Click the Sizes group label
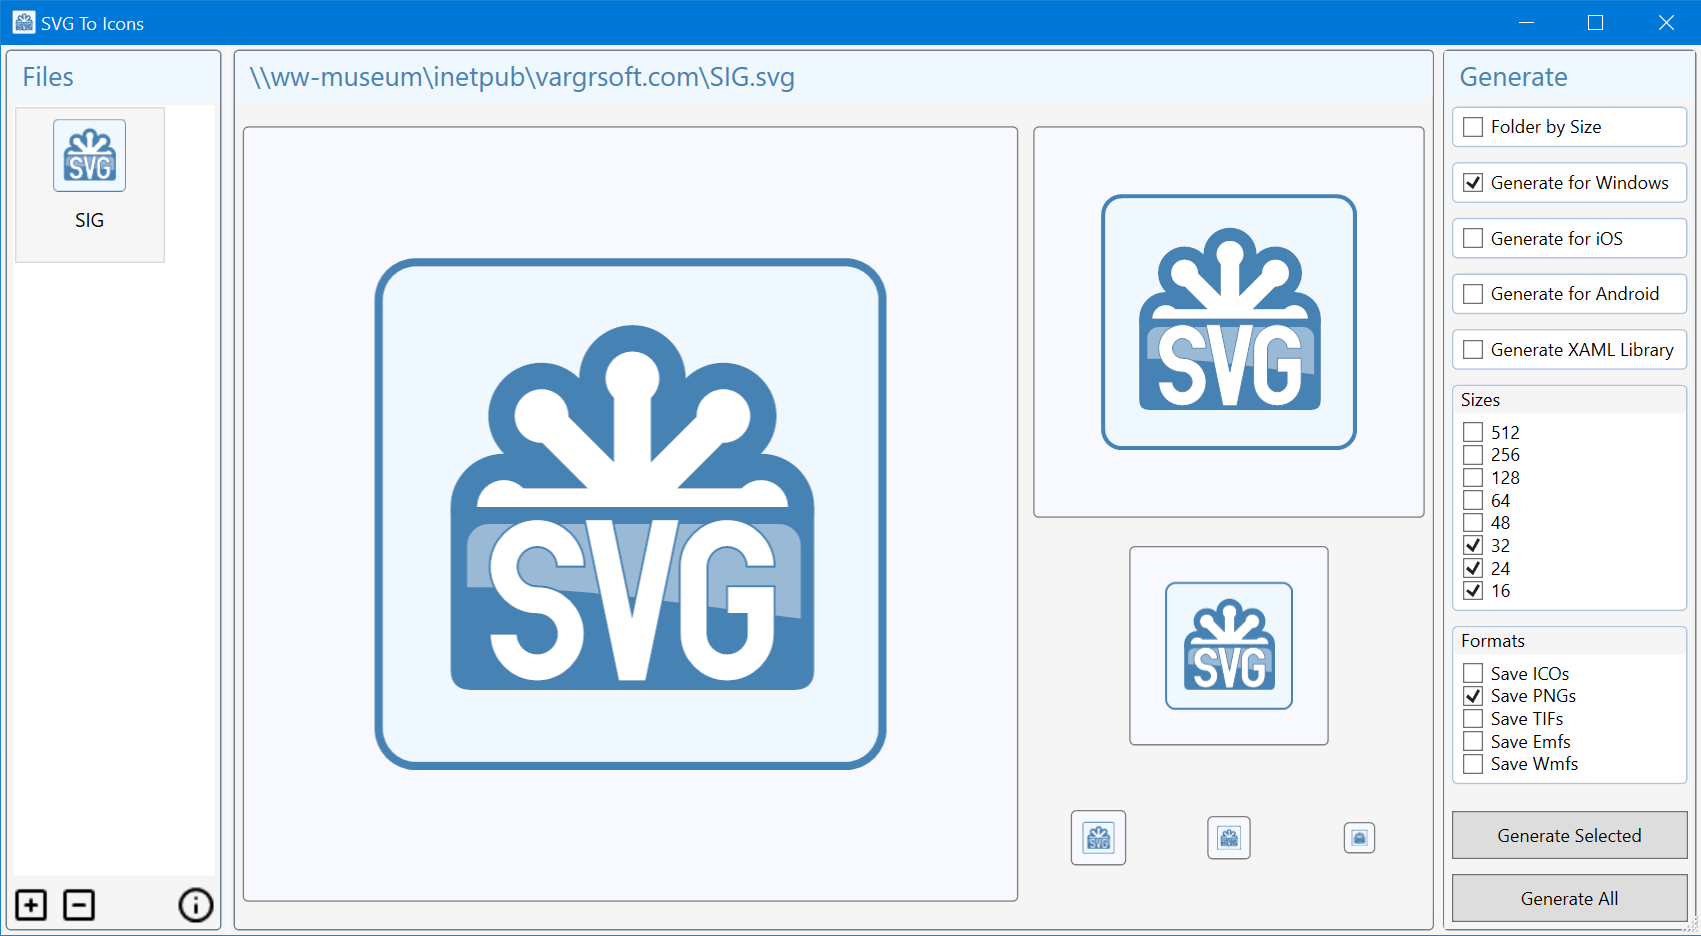1701x936 pixels. tap(1480, 400)
